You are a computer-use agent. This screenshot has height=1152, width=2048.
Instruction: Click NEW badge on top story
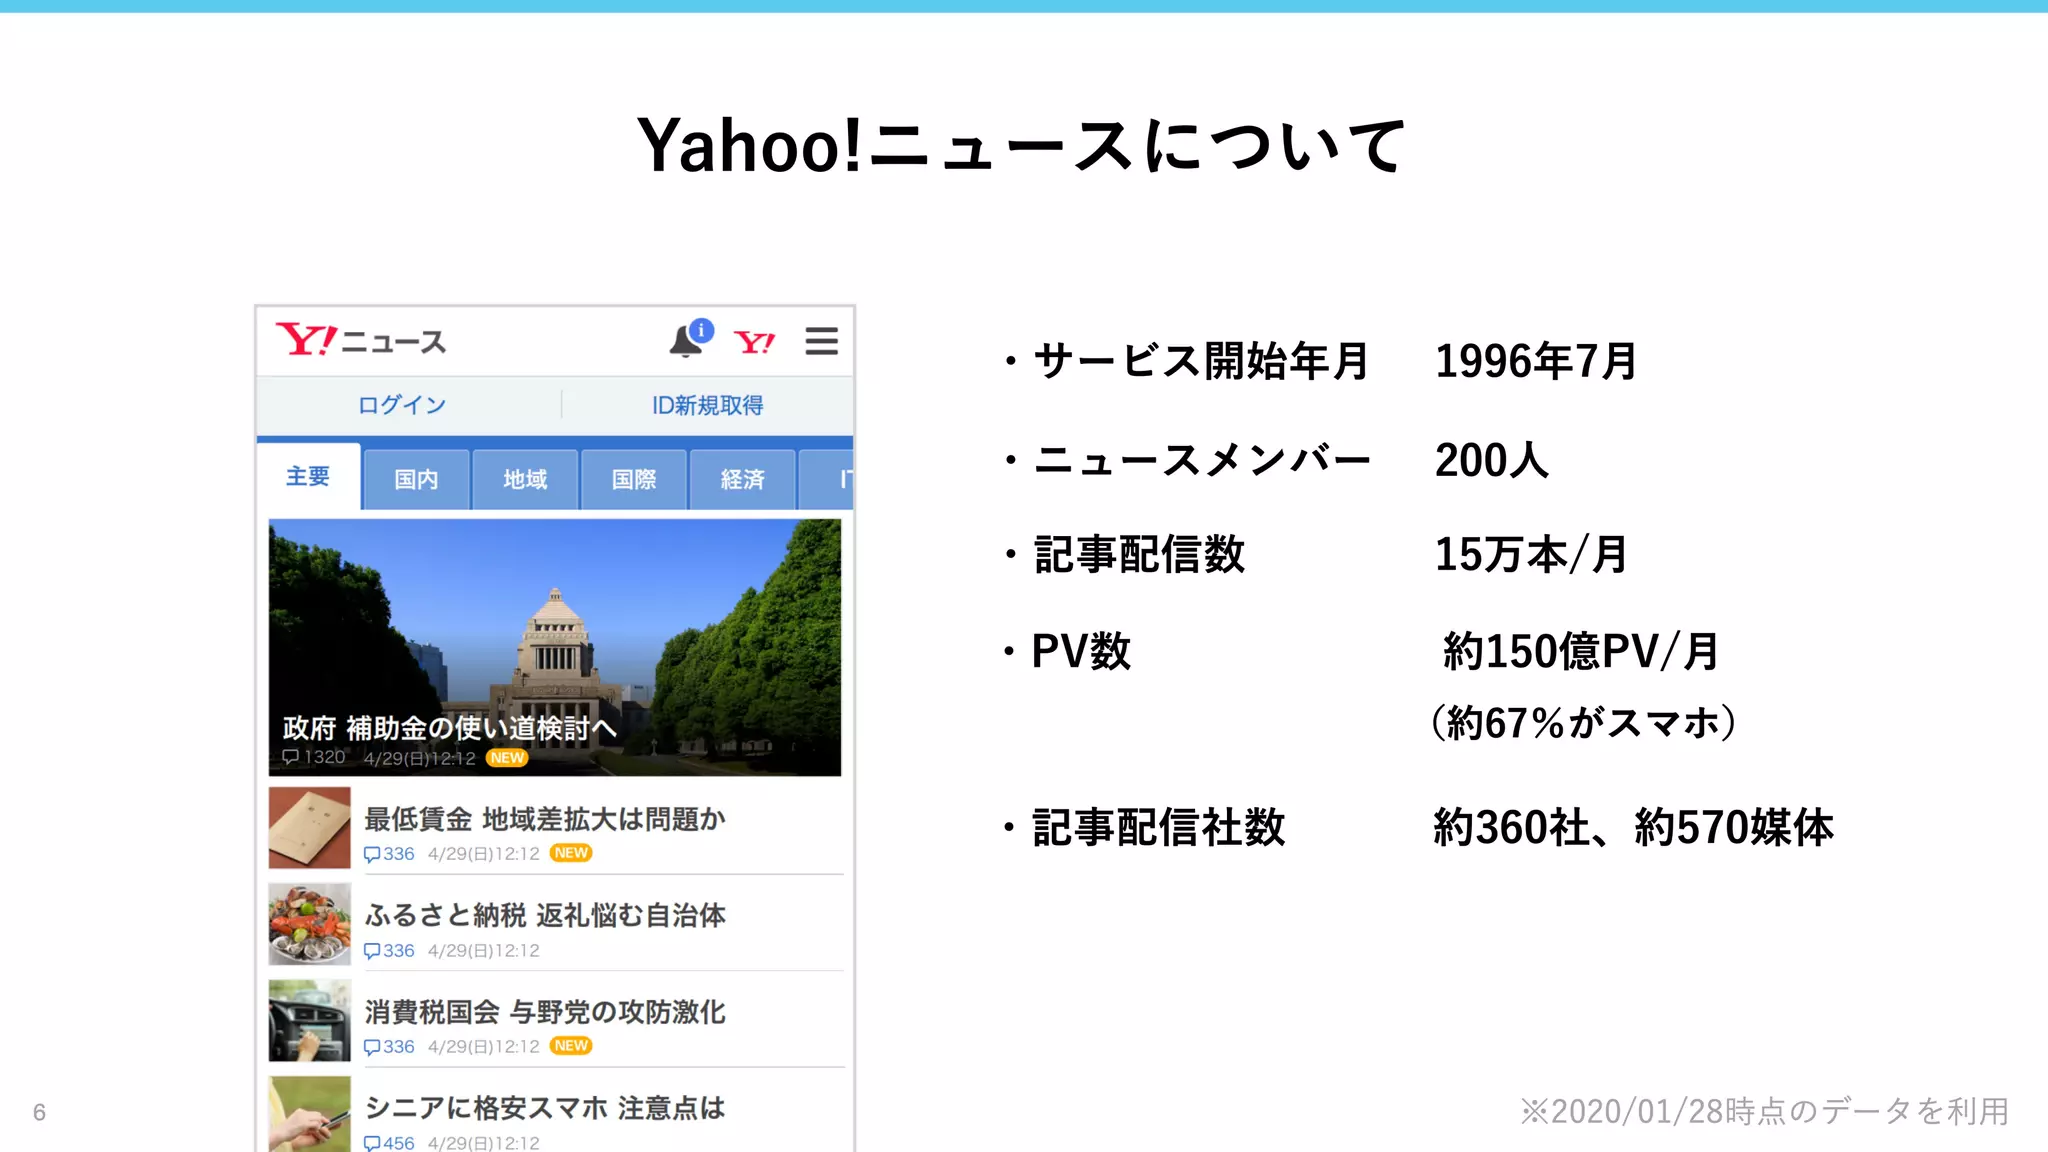tap(507, 758)
